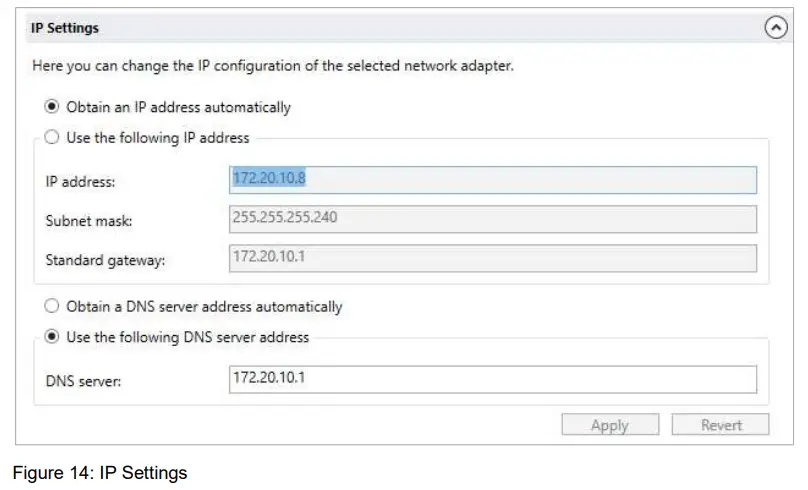
Task: Focus the Standard gateway input box
Action: point(492,259)
